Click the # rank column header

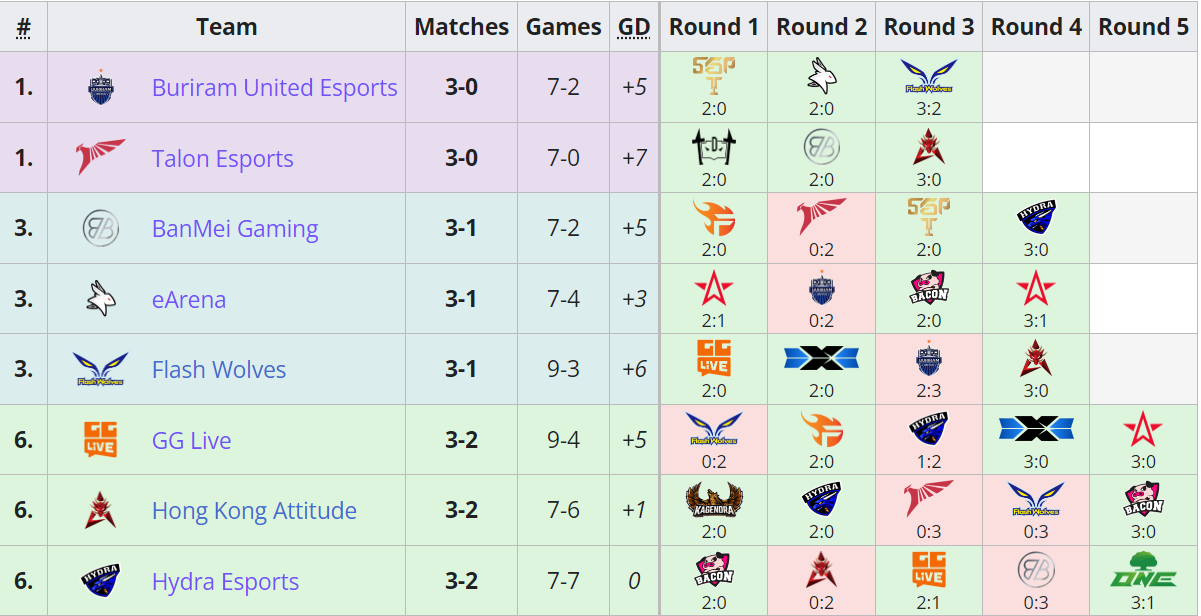point(23,27)
